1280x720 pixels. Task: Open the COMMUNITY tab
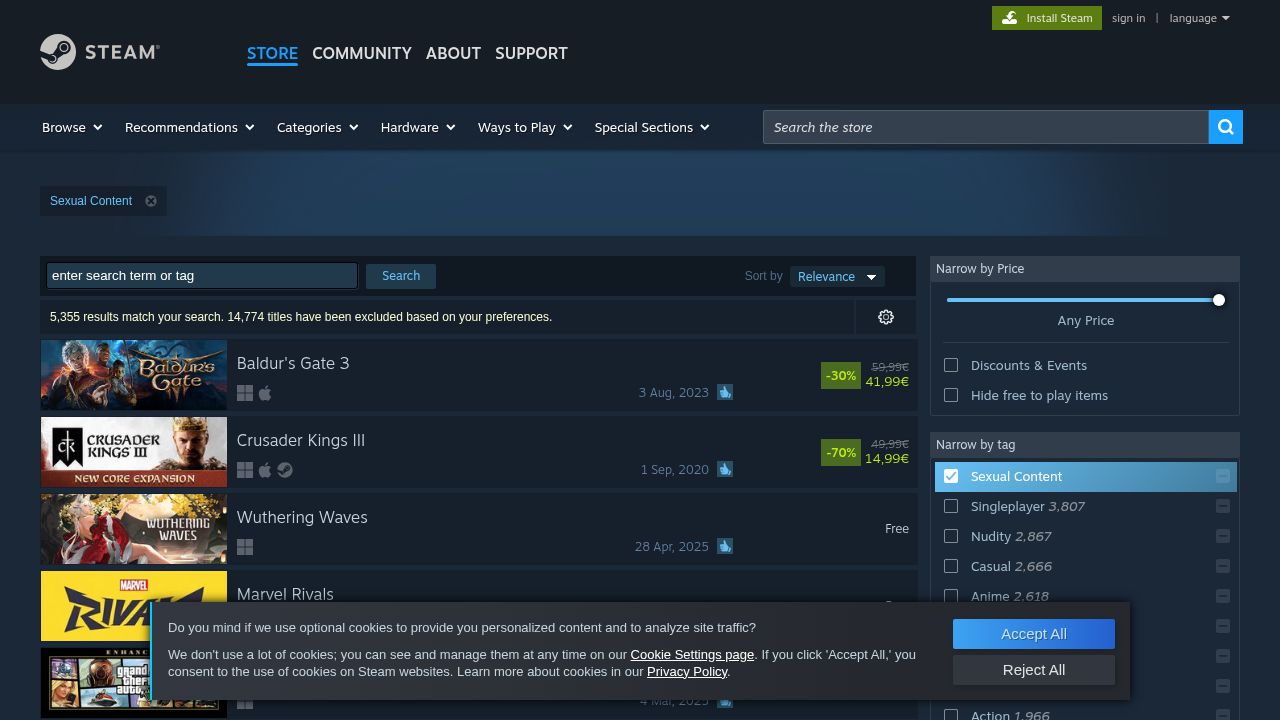coord(362,53)
